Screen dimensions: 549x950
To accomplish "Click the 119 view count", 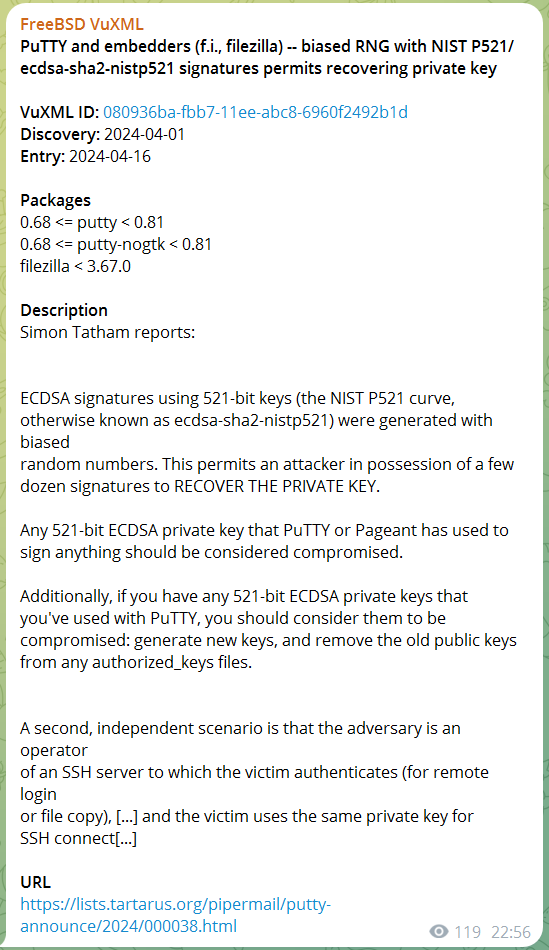I will 468,931.
